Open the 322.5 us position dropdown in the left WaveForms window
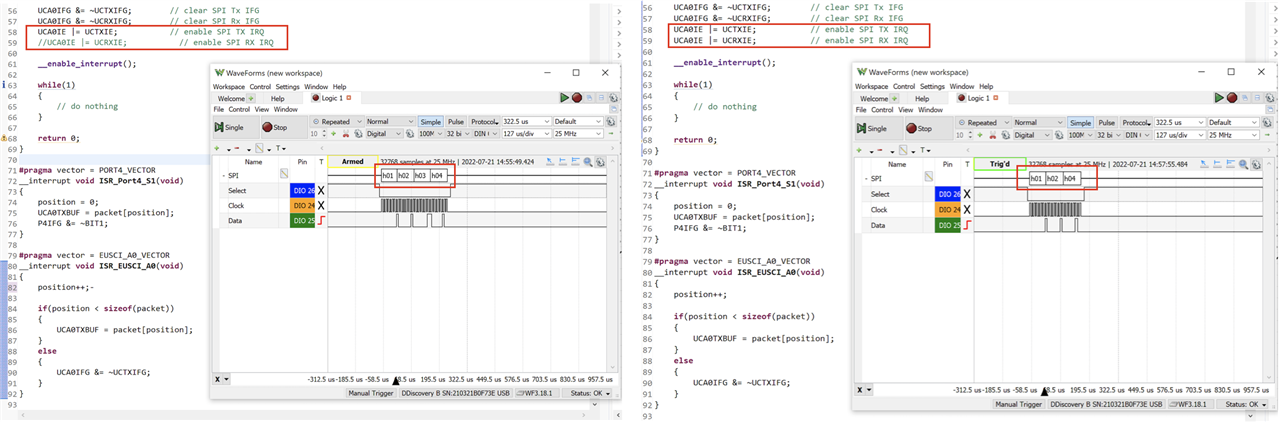Viewport: 1280px width, 422px height. [526, 122]
